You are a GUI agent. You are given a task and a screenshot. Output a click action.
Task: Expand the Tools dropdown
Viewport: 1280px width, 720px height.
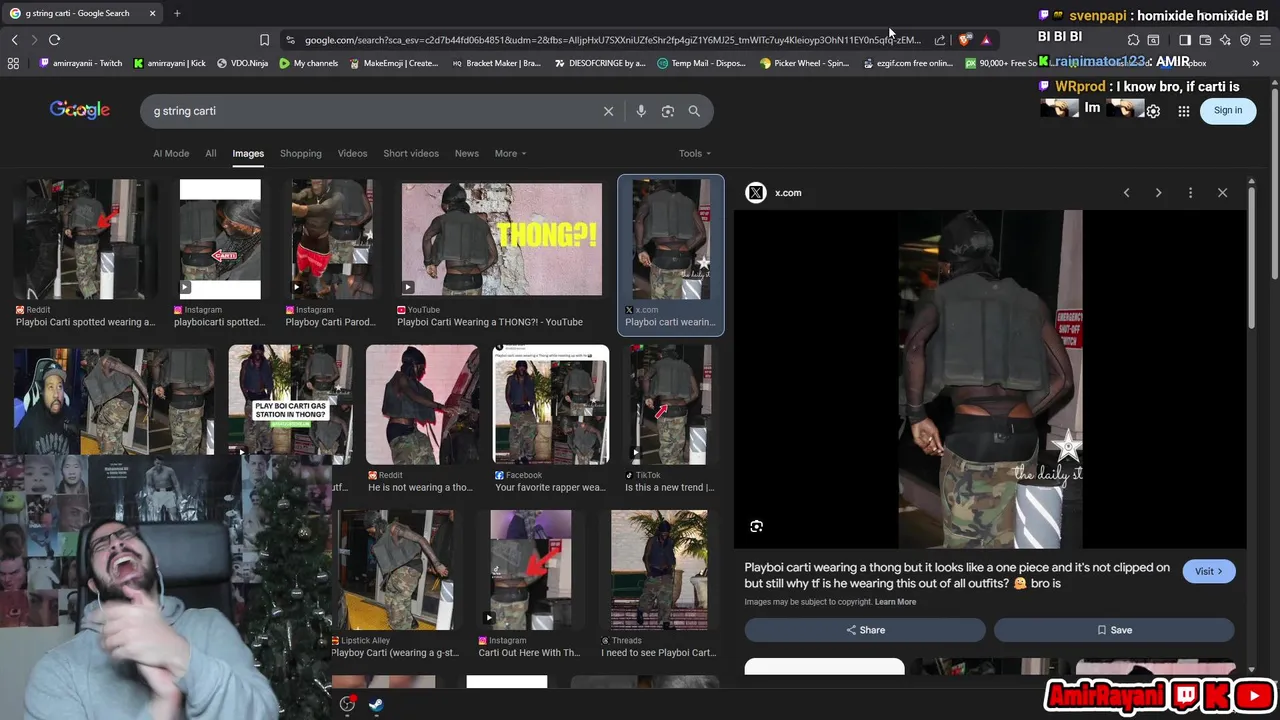(695, 153)
